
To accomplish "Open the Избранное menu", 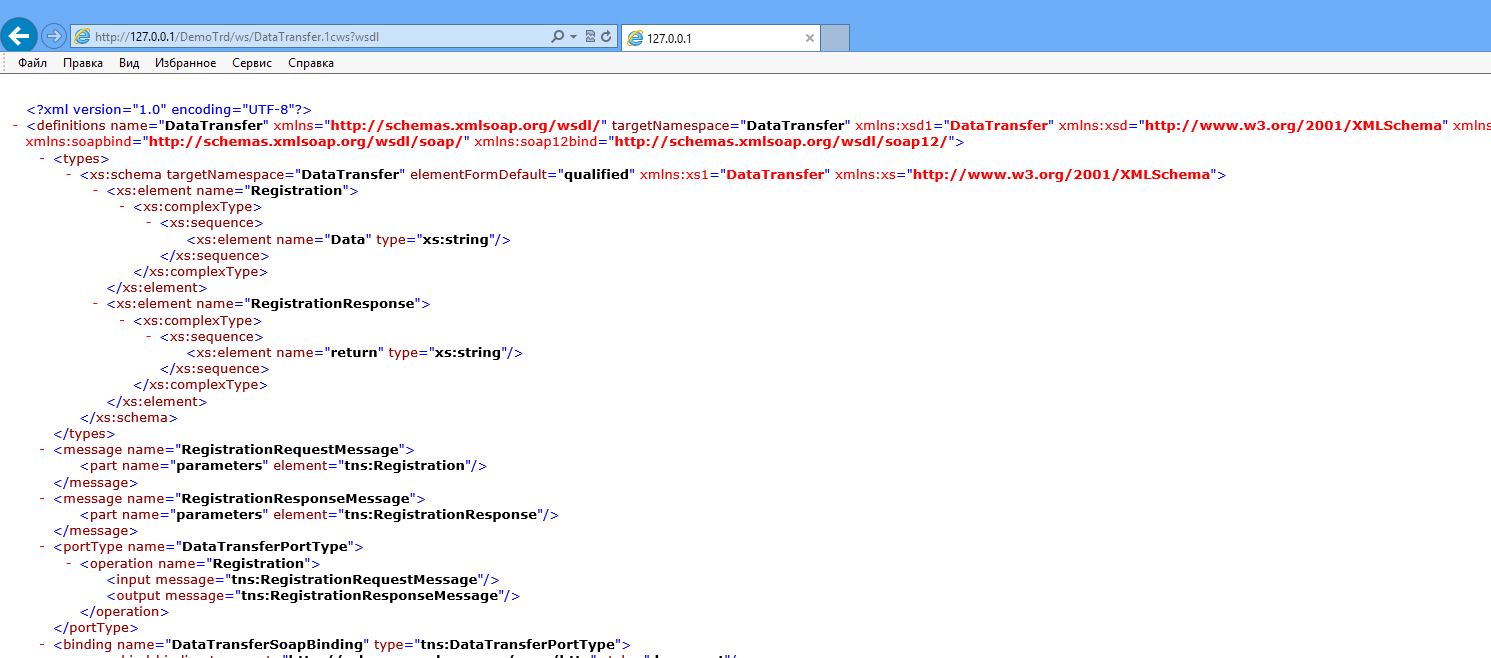I will (185, 63).
